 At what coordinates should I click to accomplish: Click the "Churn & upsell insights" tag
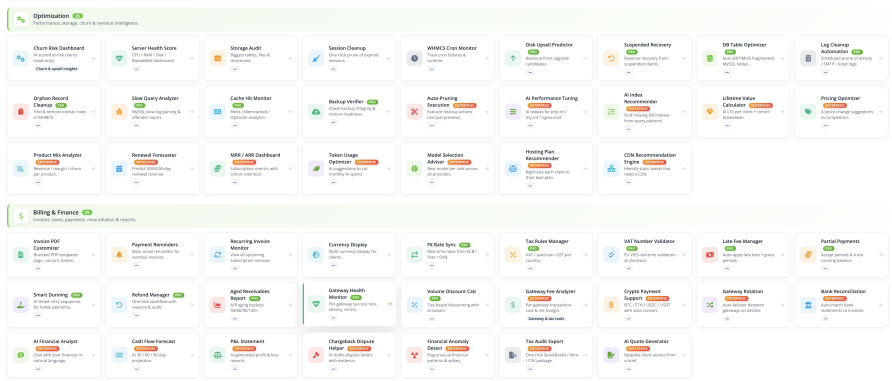click(x=57, y=69)
